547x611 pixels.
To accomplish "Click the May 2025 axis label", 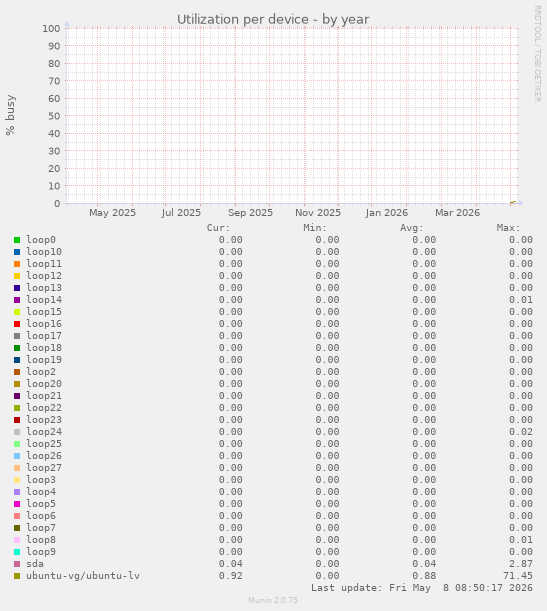I will coord(112,213).
